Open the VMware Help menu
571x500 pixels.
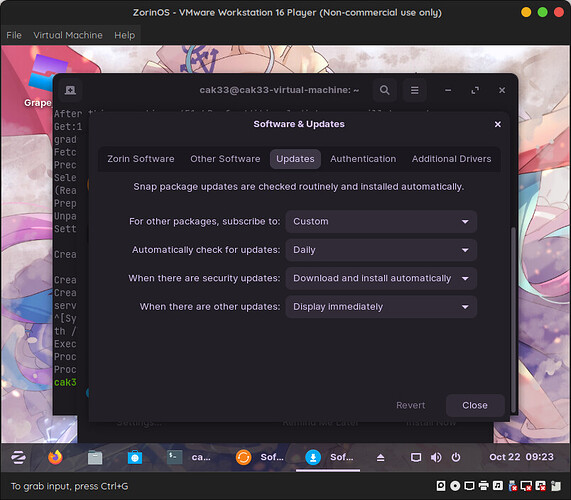click(125, 35)
